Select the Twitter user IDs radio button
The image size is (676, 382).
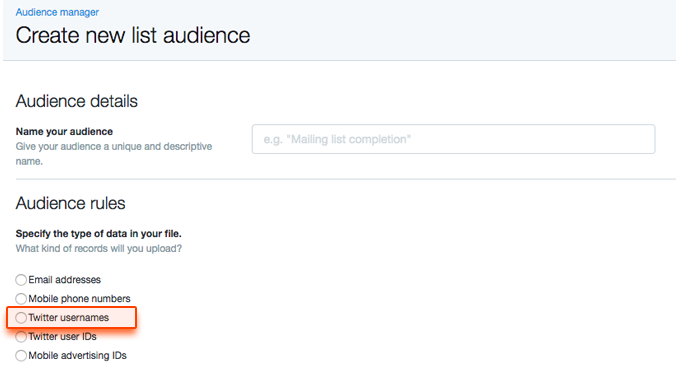coord(21,337)
